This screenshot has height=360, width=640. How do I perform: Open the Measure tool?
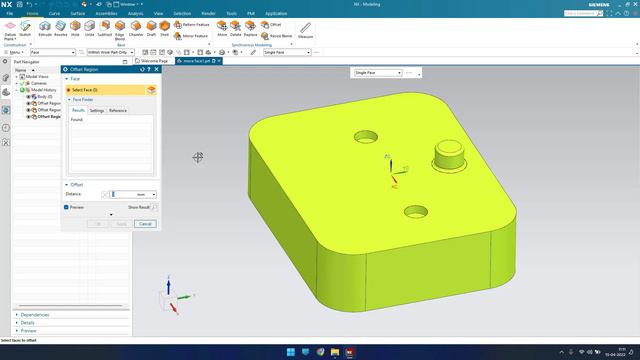point(305,30)
